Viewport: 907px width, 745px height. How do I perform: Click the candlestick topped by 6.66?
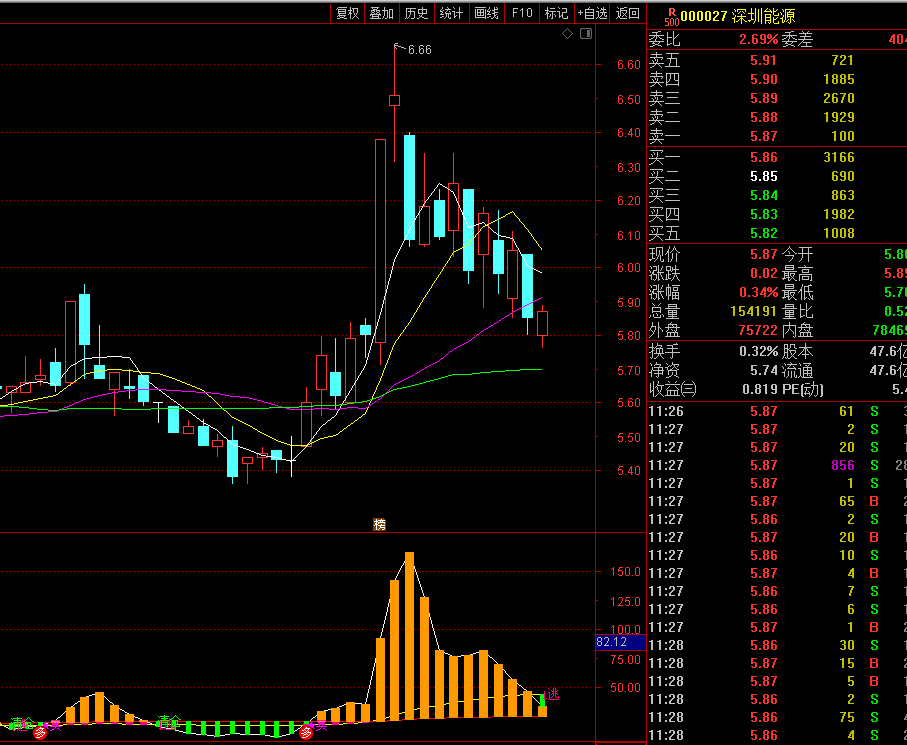[x=394, y=102]
